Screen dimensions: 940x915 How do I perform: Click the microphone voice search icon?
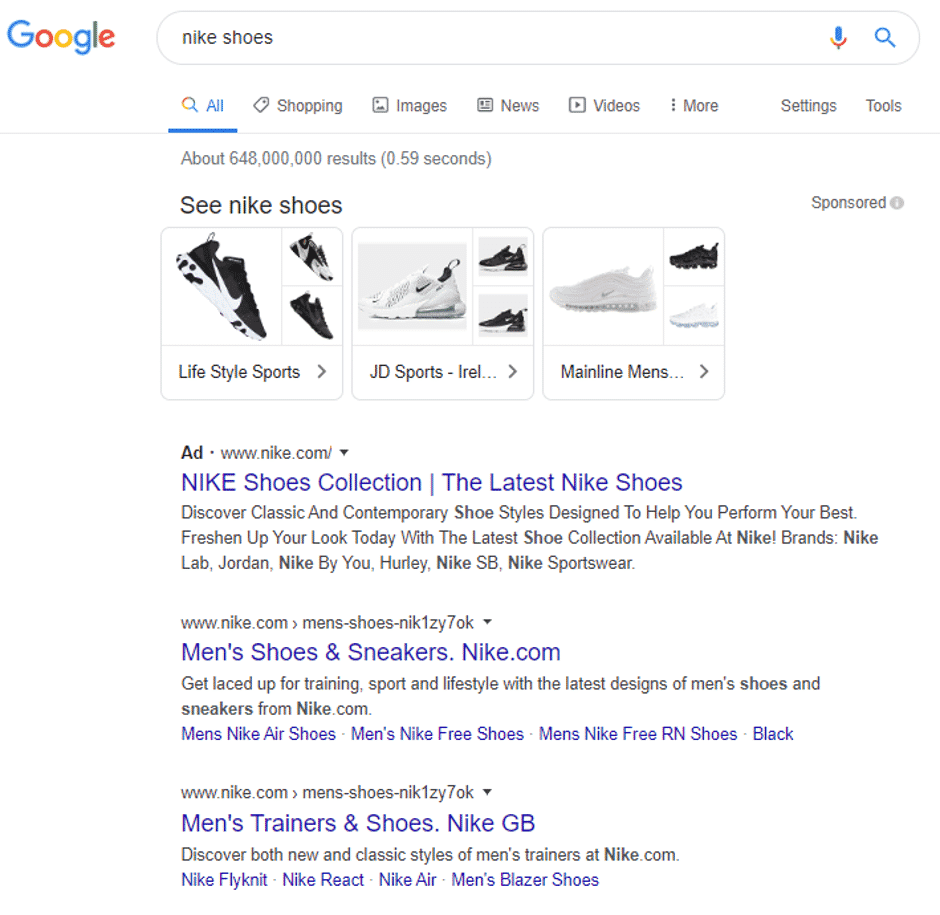(838, 38)
